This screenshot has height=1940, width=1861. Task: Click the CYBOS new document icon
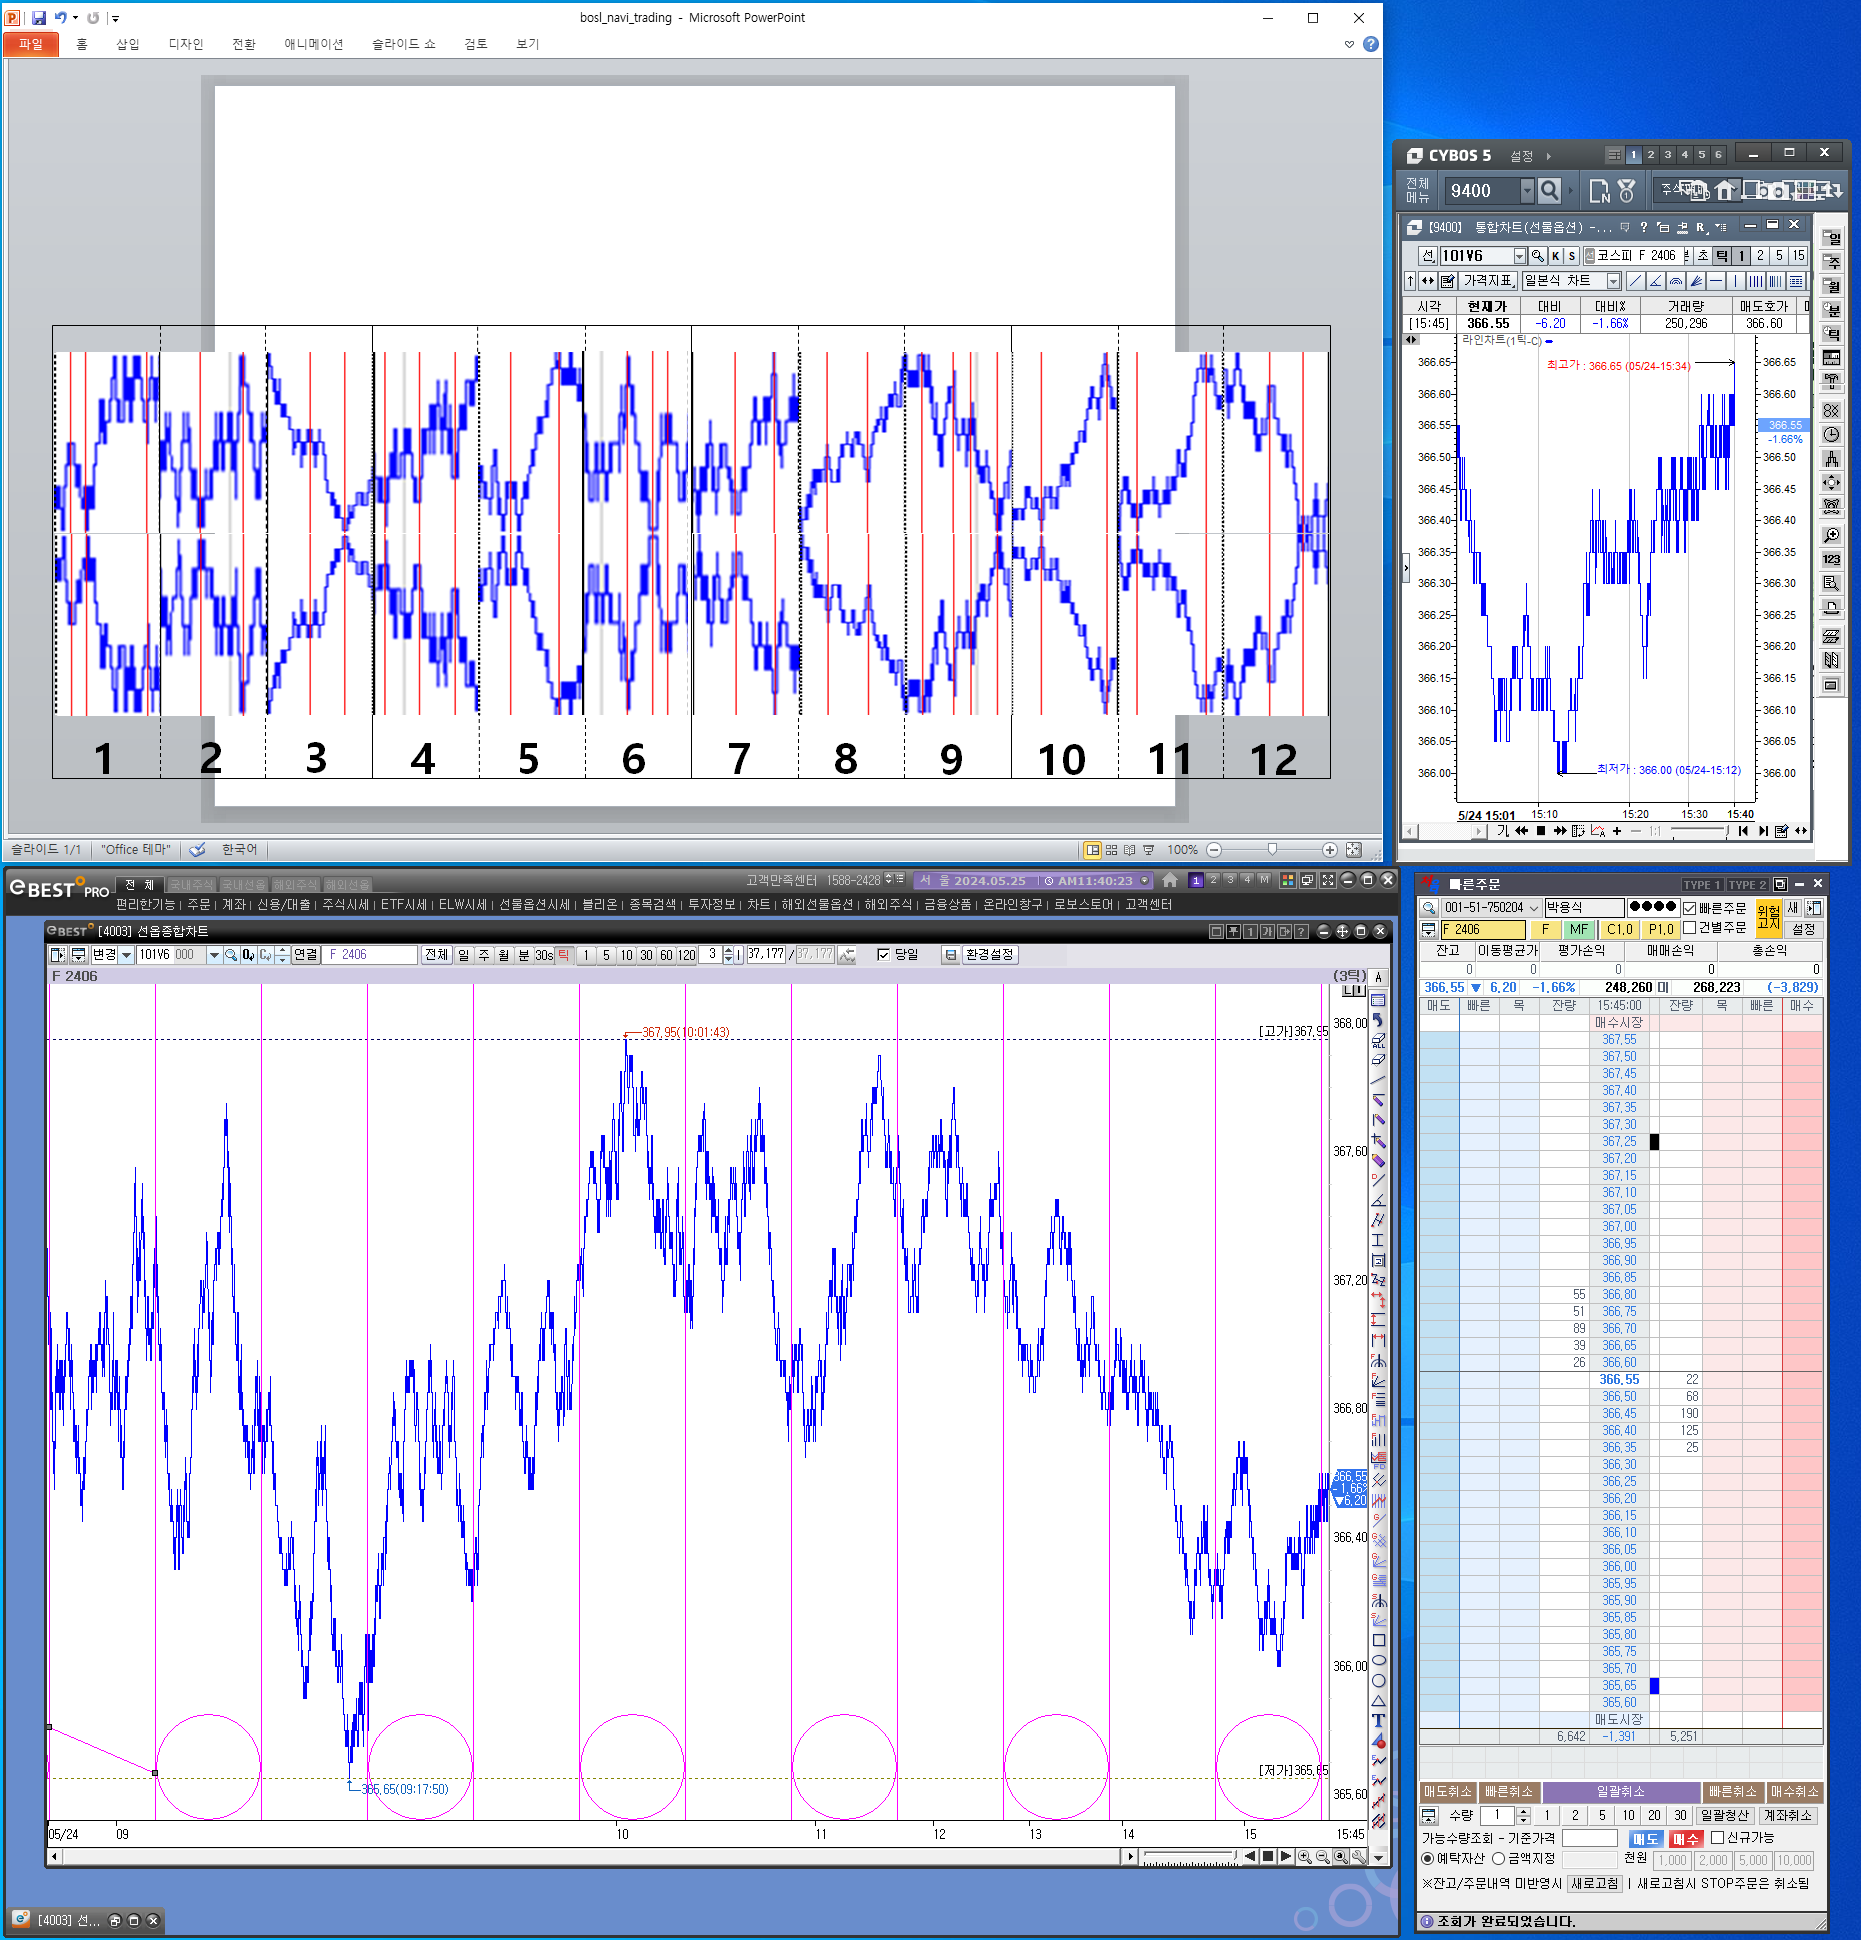tap(1599, 190)
